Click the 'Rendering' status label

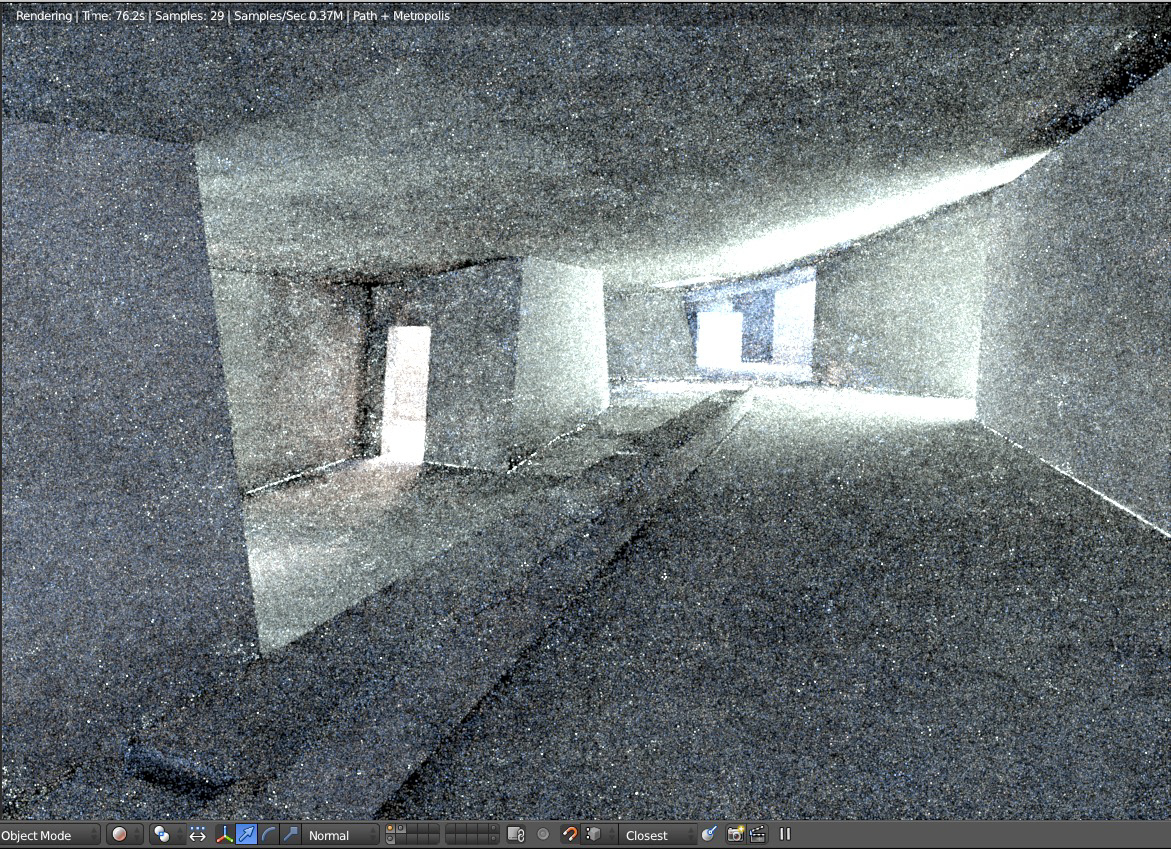44,16
